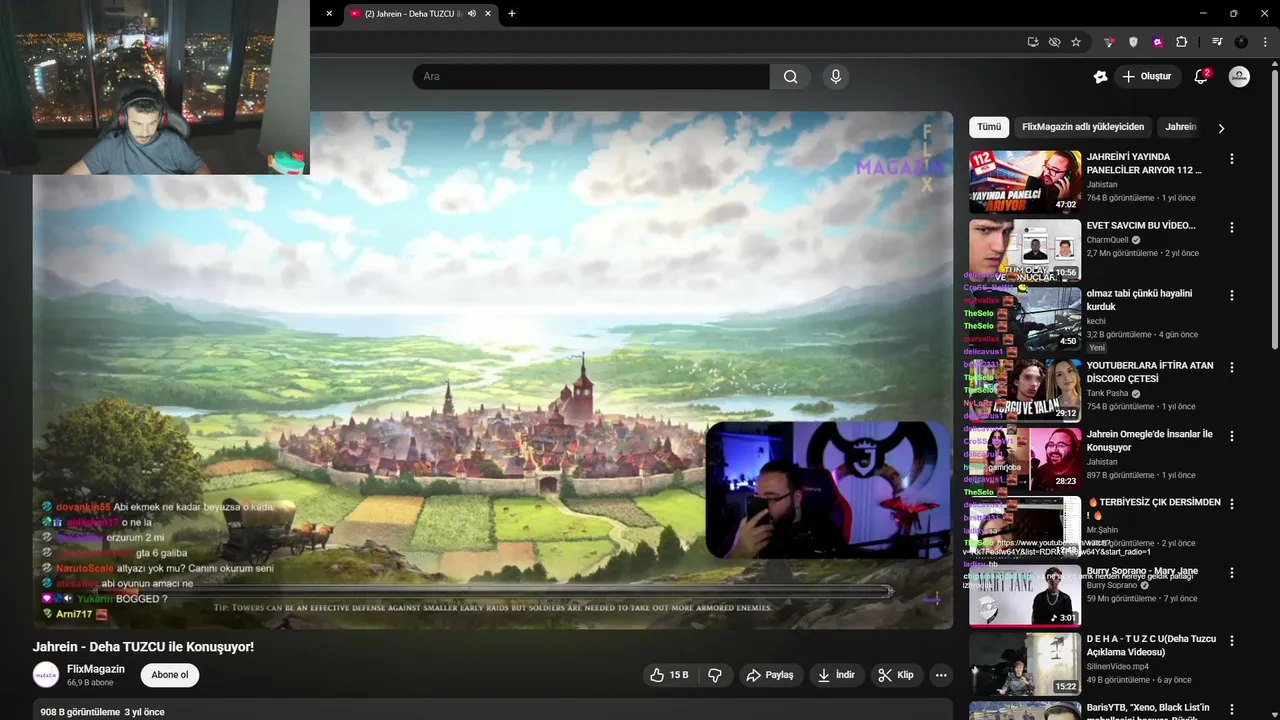Open Jahrein Omegle'de İnsanlar ile Konuşuyor title
The width and height of the screenshot is (1280, 720).
coord(1149,441)
